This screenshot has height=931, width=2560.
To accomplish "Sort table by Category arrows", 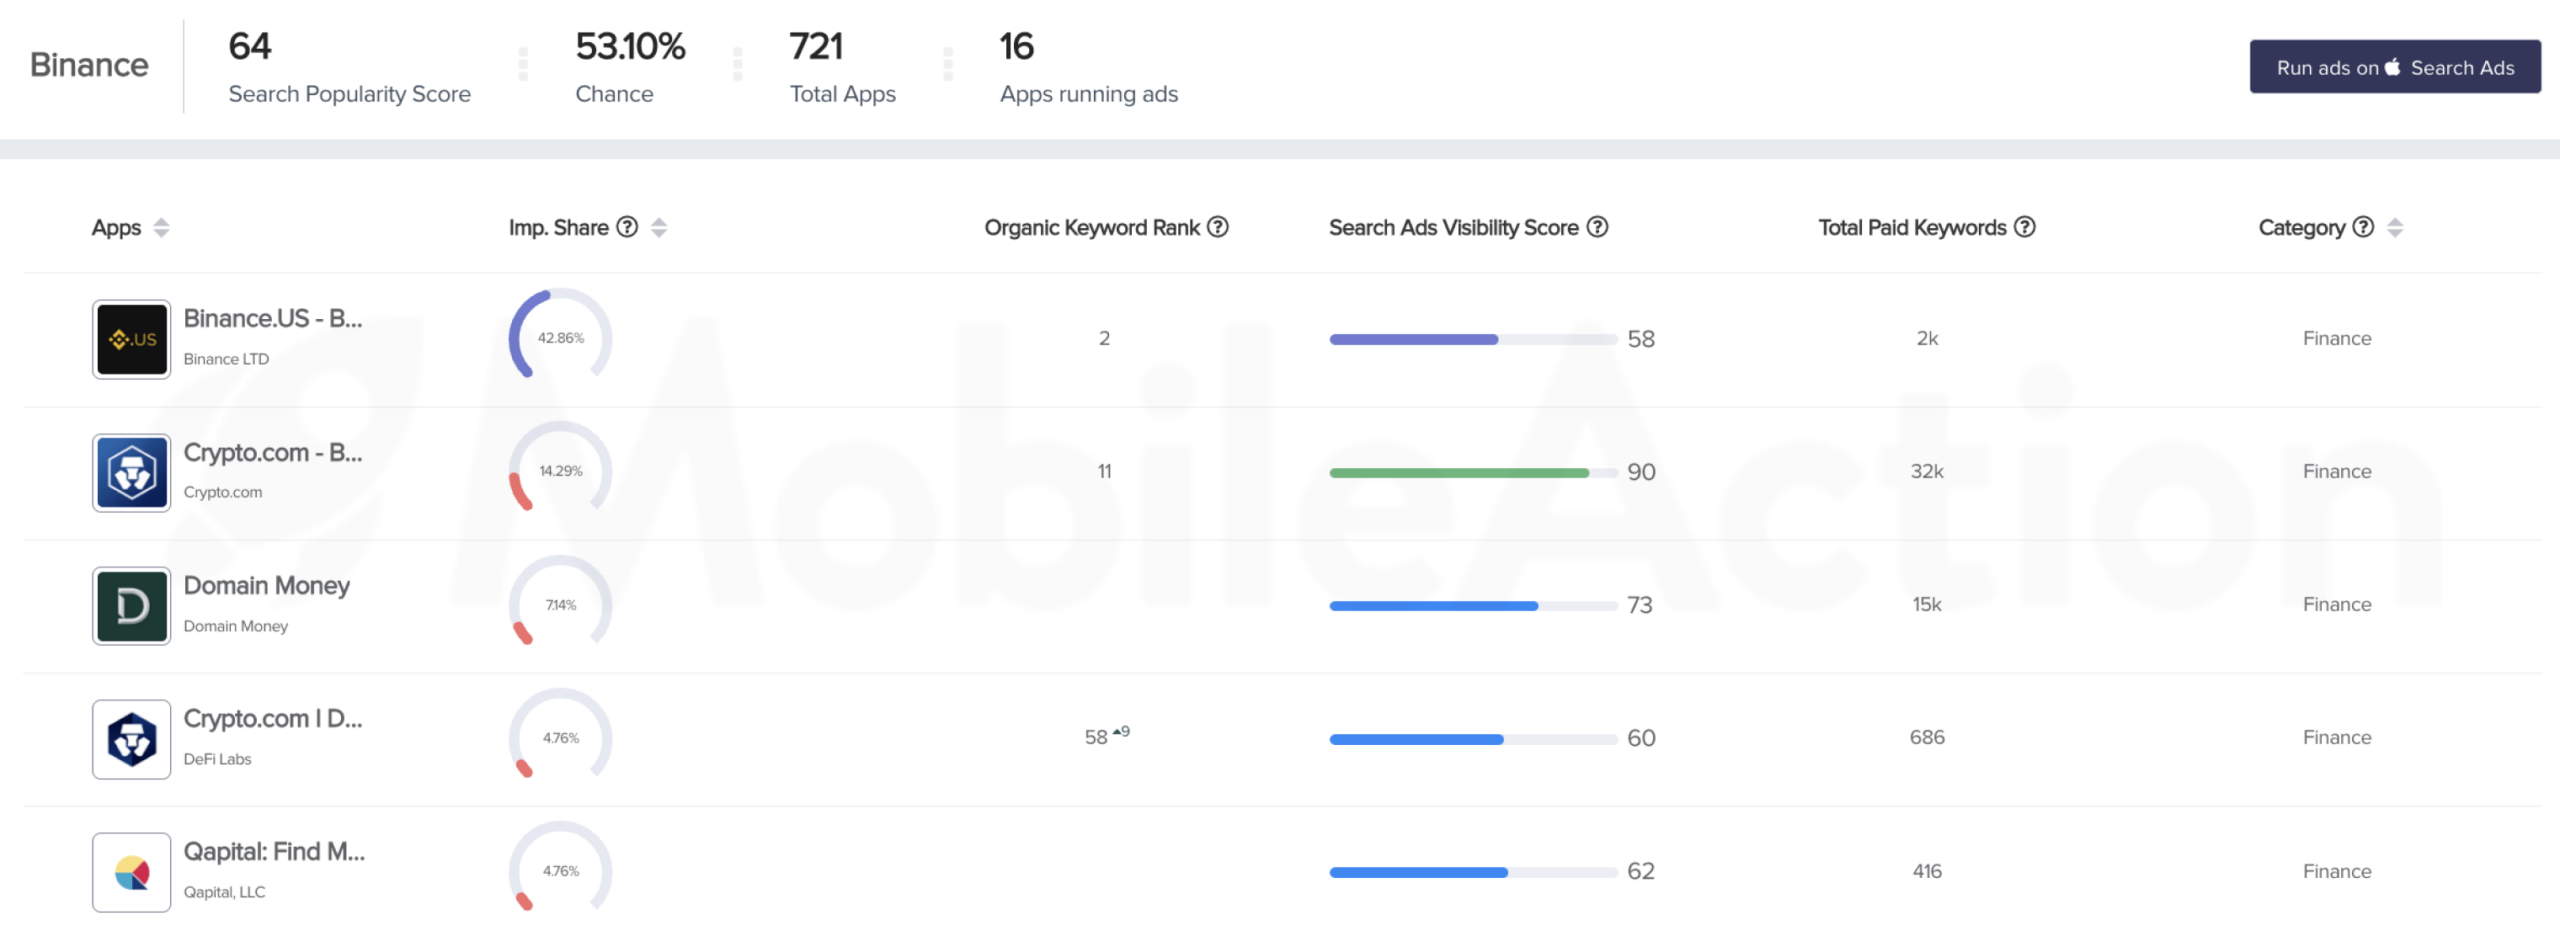I will coord(2395,228).
